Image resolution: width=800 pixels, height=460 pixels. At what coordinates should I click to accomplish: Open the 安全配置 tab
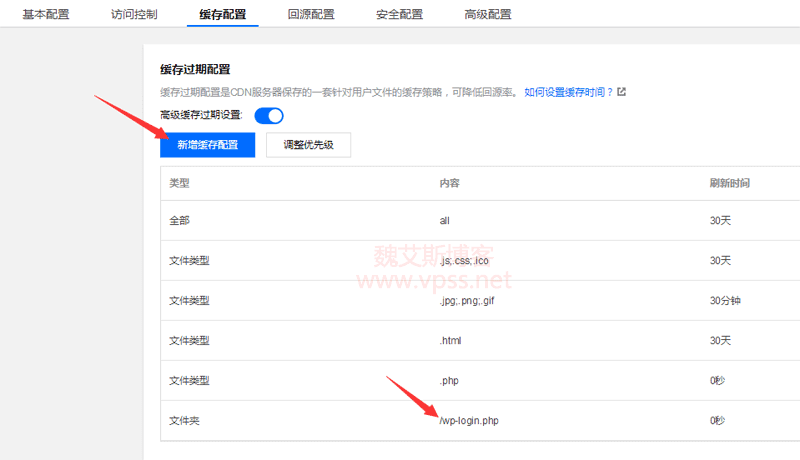pos(399,14)
